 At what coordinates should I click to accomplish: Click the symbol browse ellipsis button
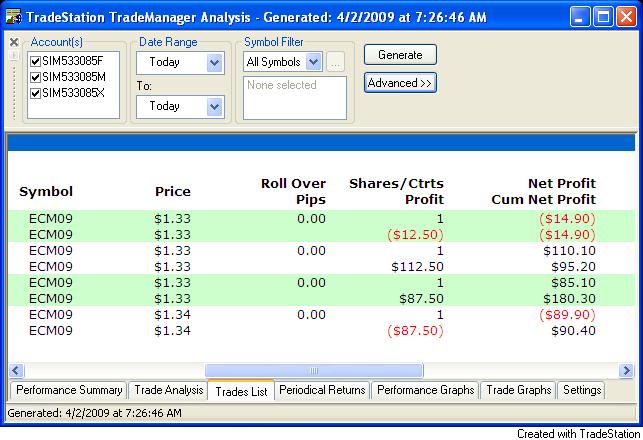(x=335, y=62)
